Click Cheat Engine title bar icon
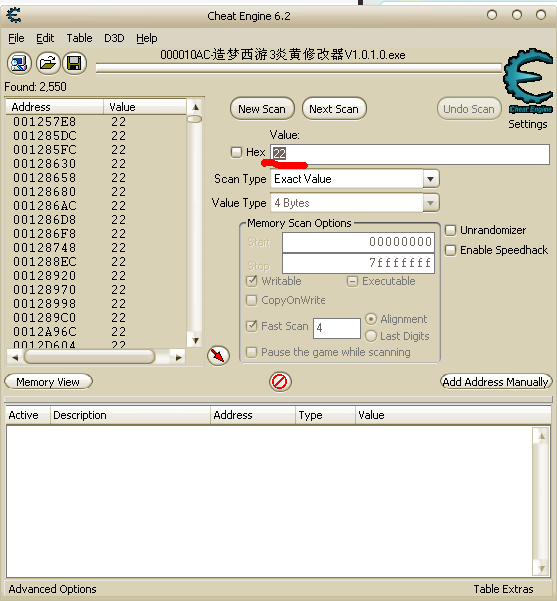Viewport: 557px width, 601px height. tap(13, 15)
